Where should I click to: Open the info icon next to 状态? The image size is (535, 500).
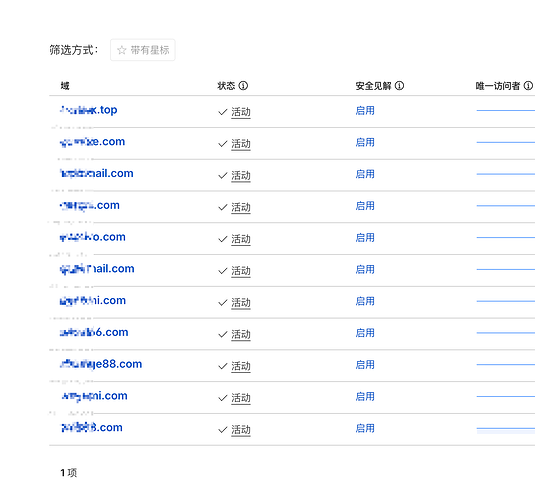pyautogui.click(x=243, y=86)
